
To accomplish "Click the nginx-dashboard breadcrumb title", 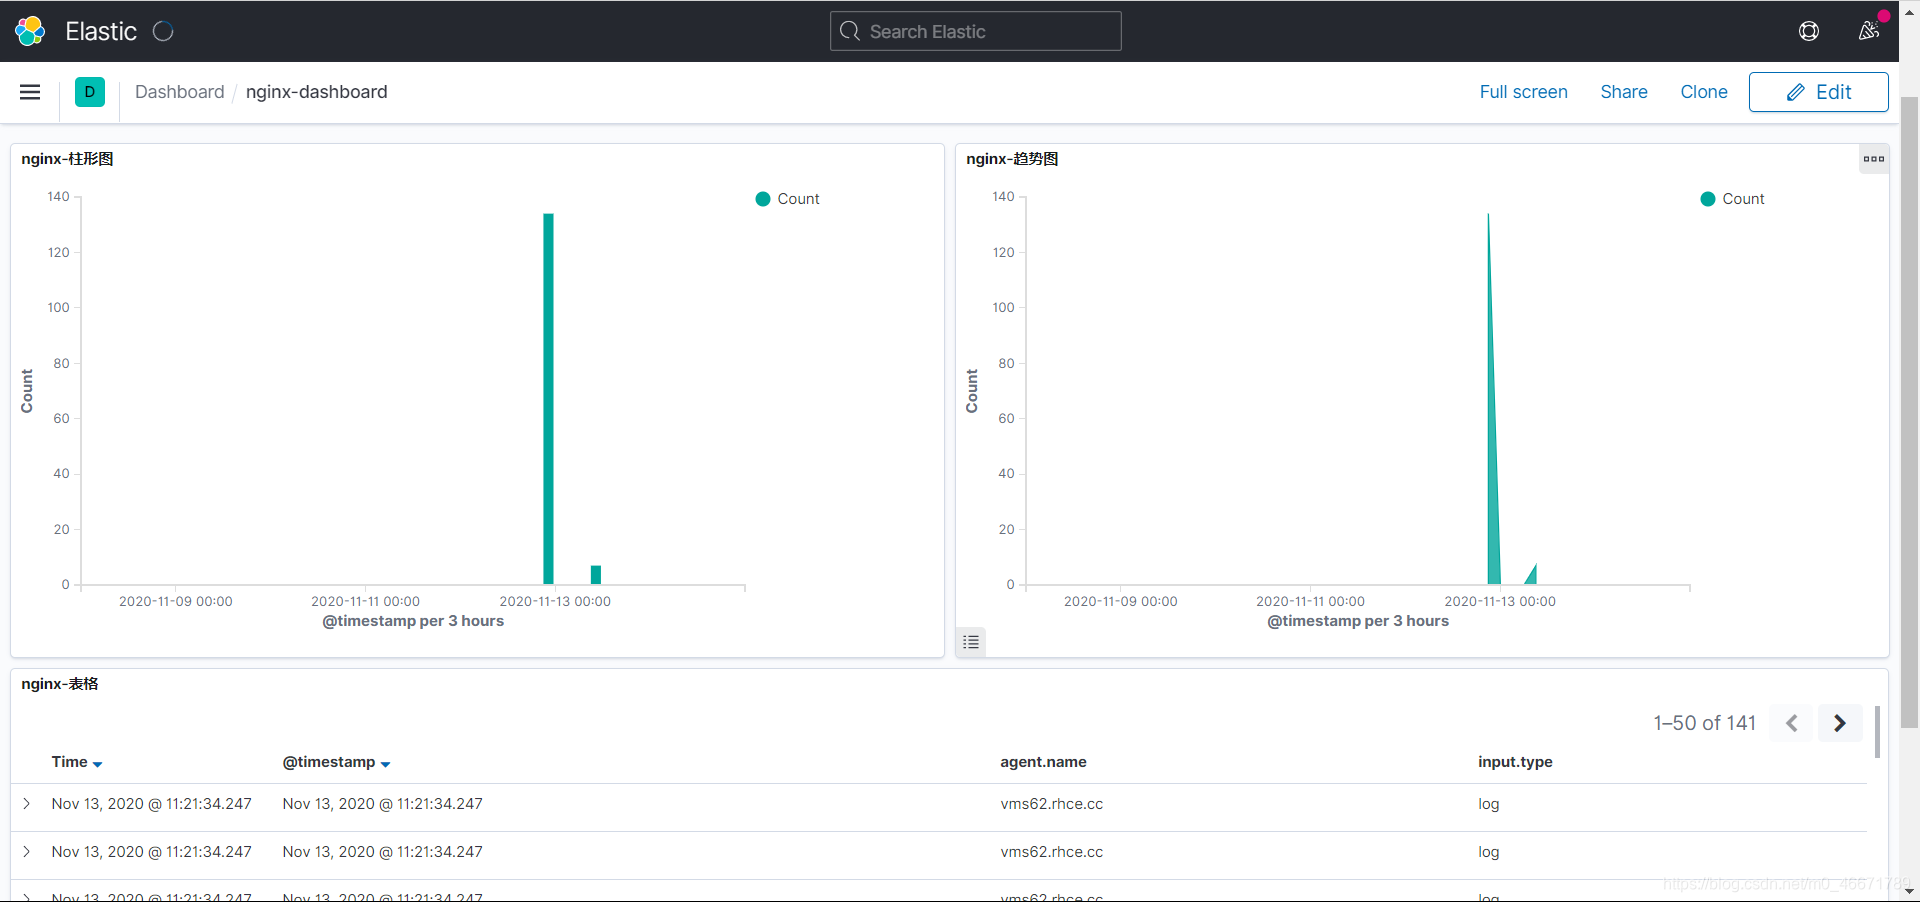I will (x=316, y=92).
